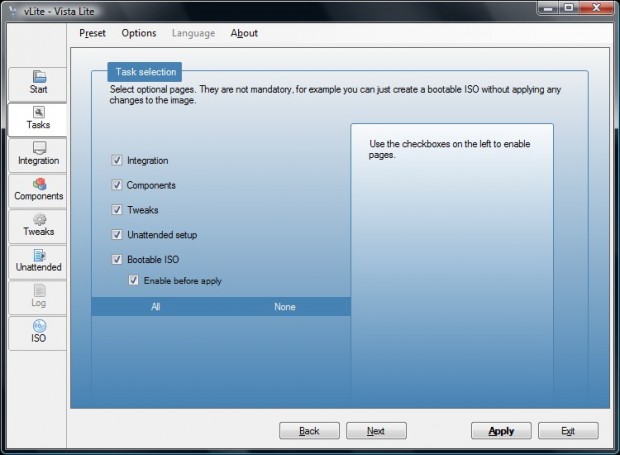
Task: Click the vLite title bar app icon
Action: pyautogui.click(x=13, y=11)
